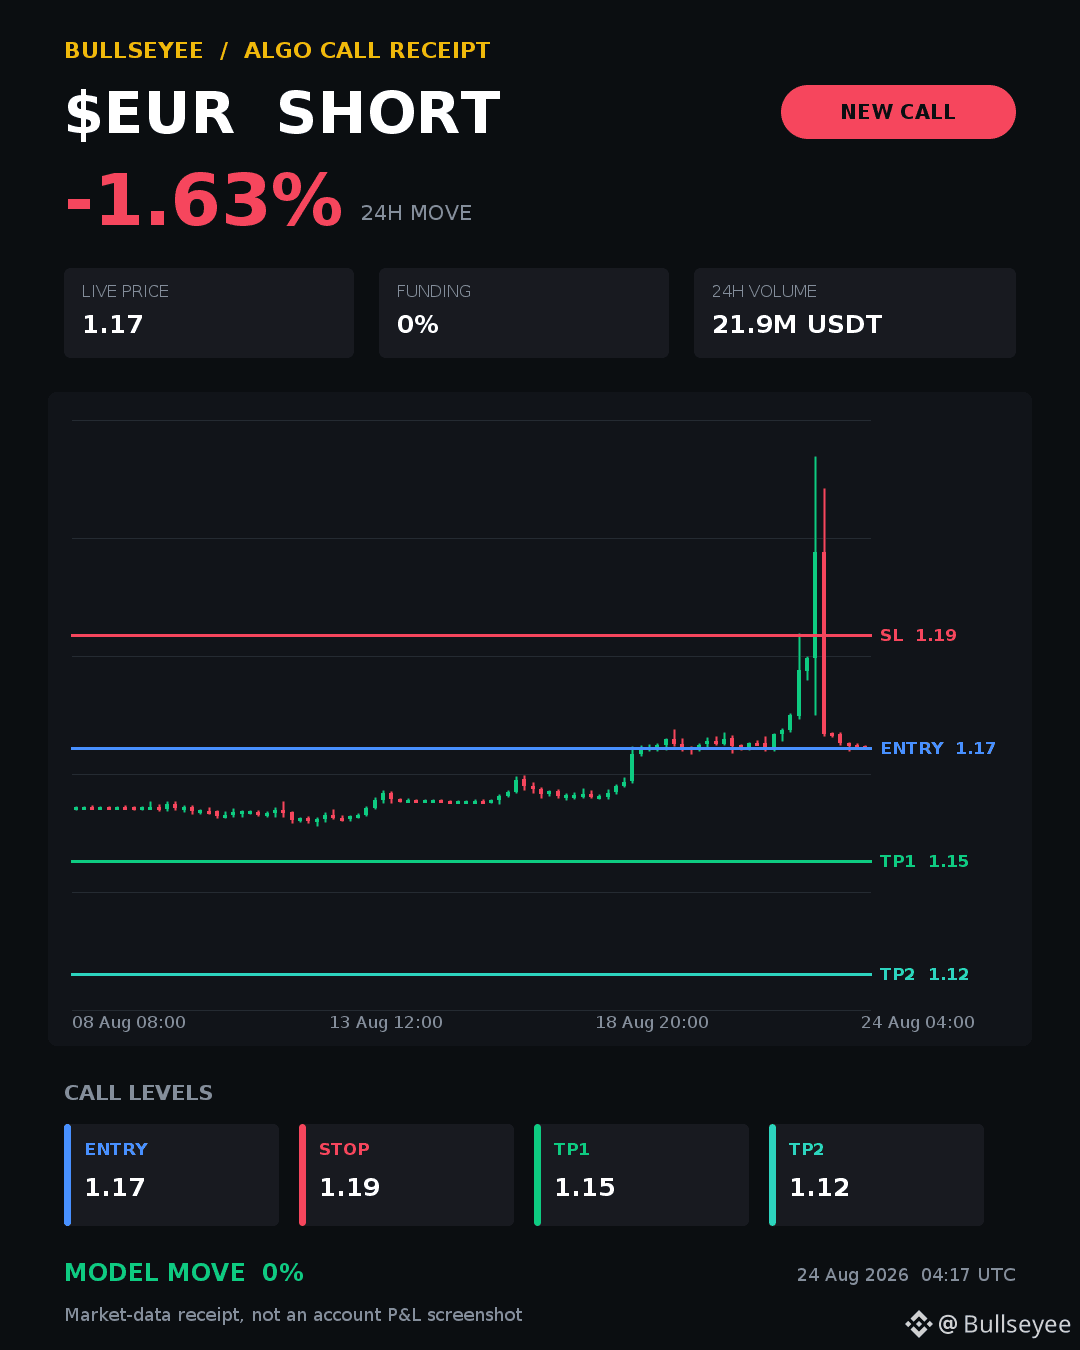Image resolution: width=1080 pixels, height=1350 pixels.
Task: Click the 13 Aug 12:00 axis label
Action: (x=386, y=1022)
